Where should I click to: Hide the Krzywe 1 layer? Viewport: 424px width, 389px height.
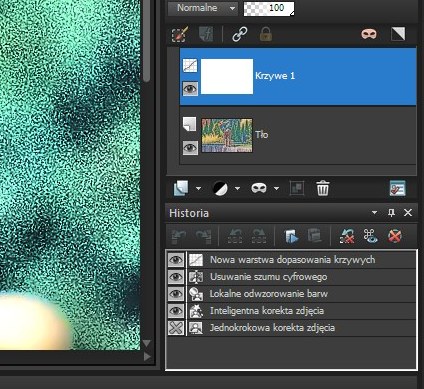(190, 89)
